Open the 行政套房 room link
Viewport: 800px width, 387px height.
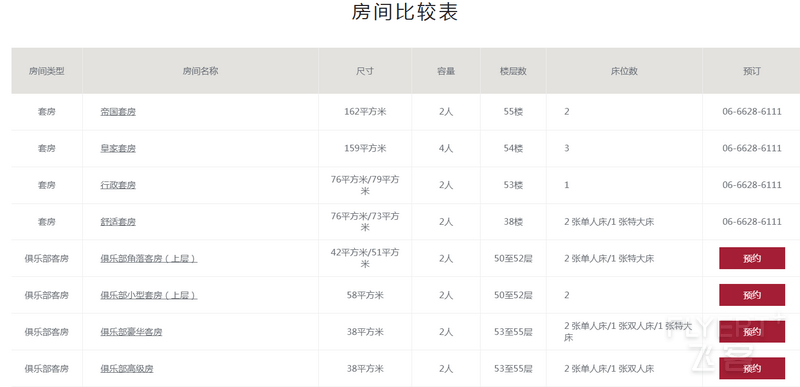tap(118, 185)
